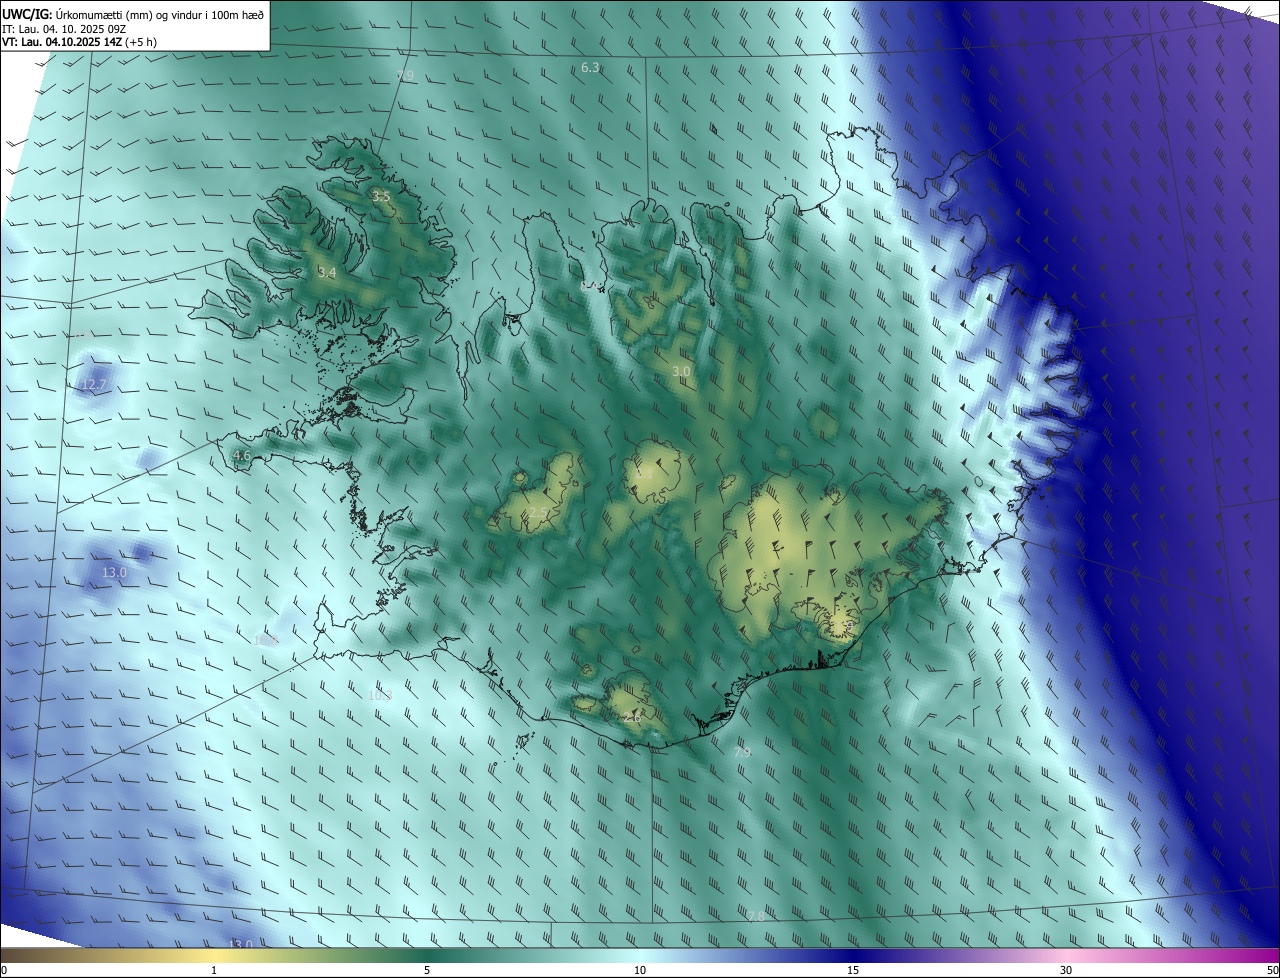
Task: Click the 10.3 value label offshore
Action: tap(379, 695)
